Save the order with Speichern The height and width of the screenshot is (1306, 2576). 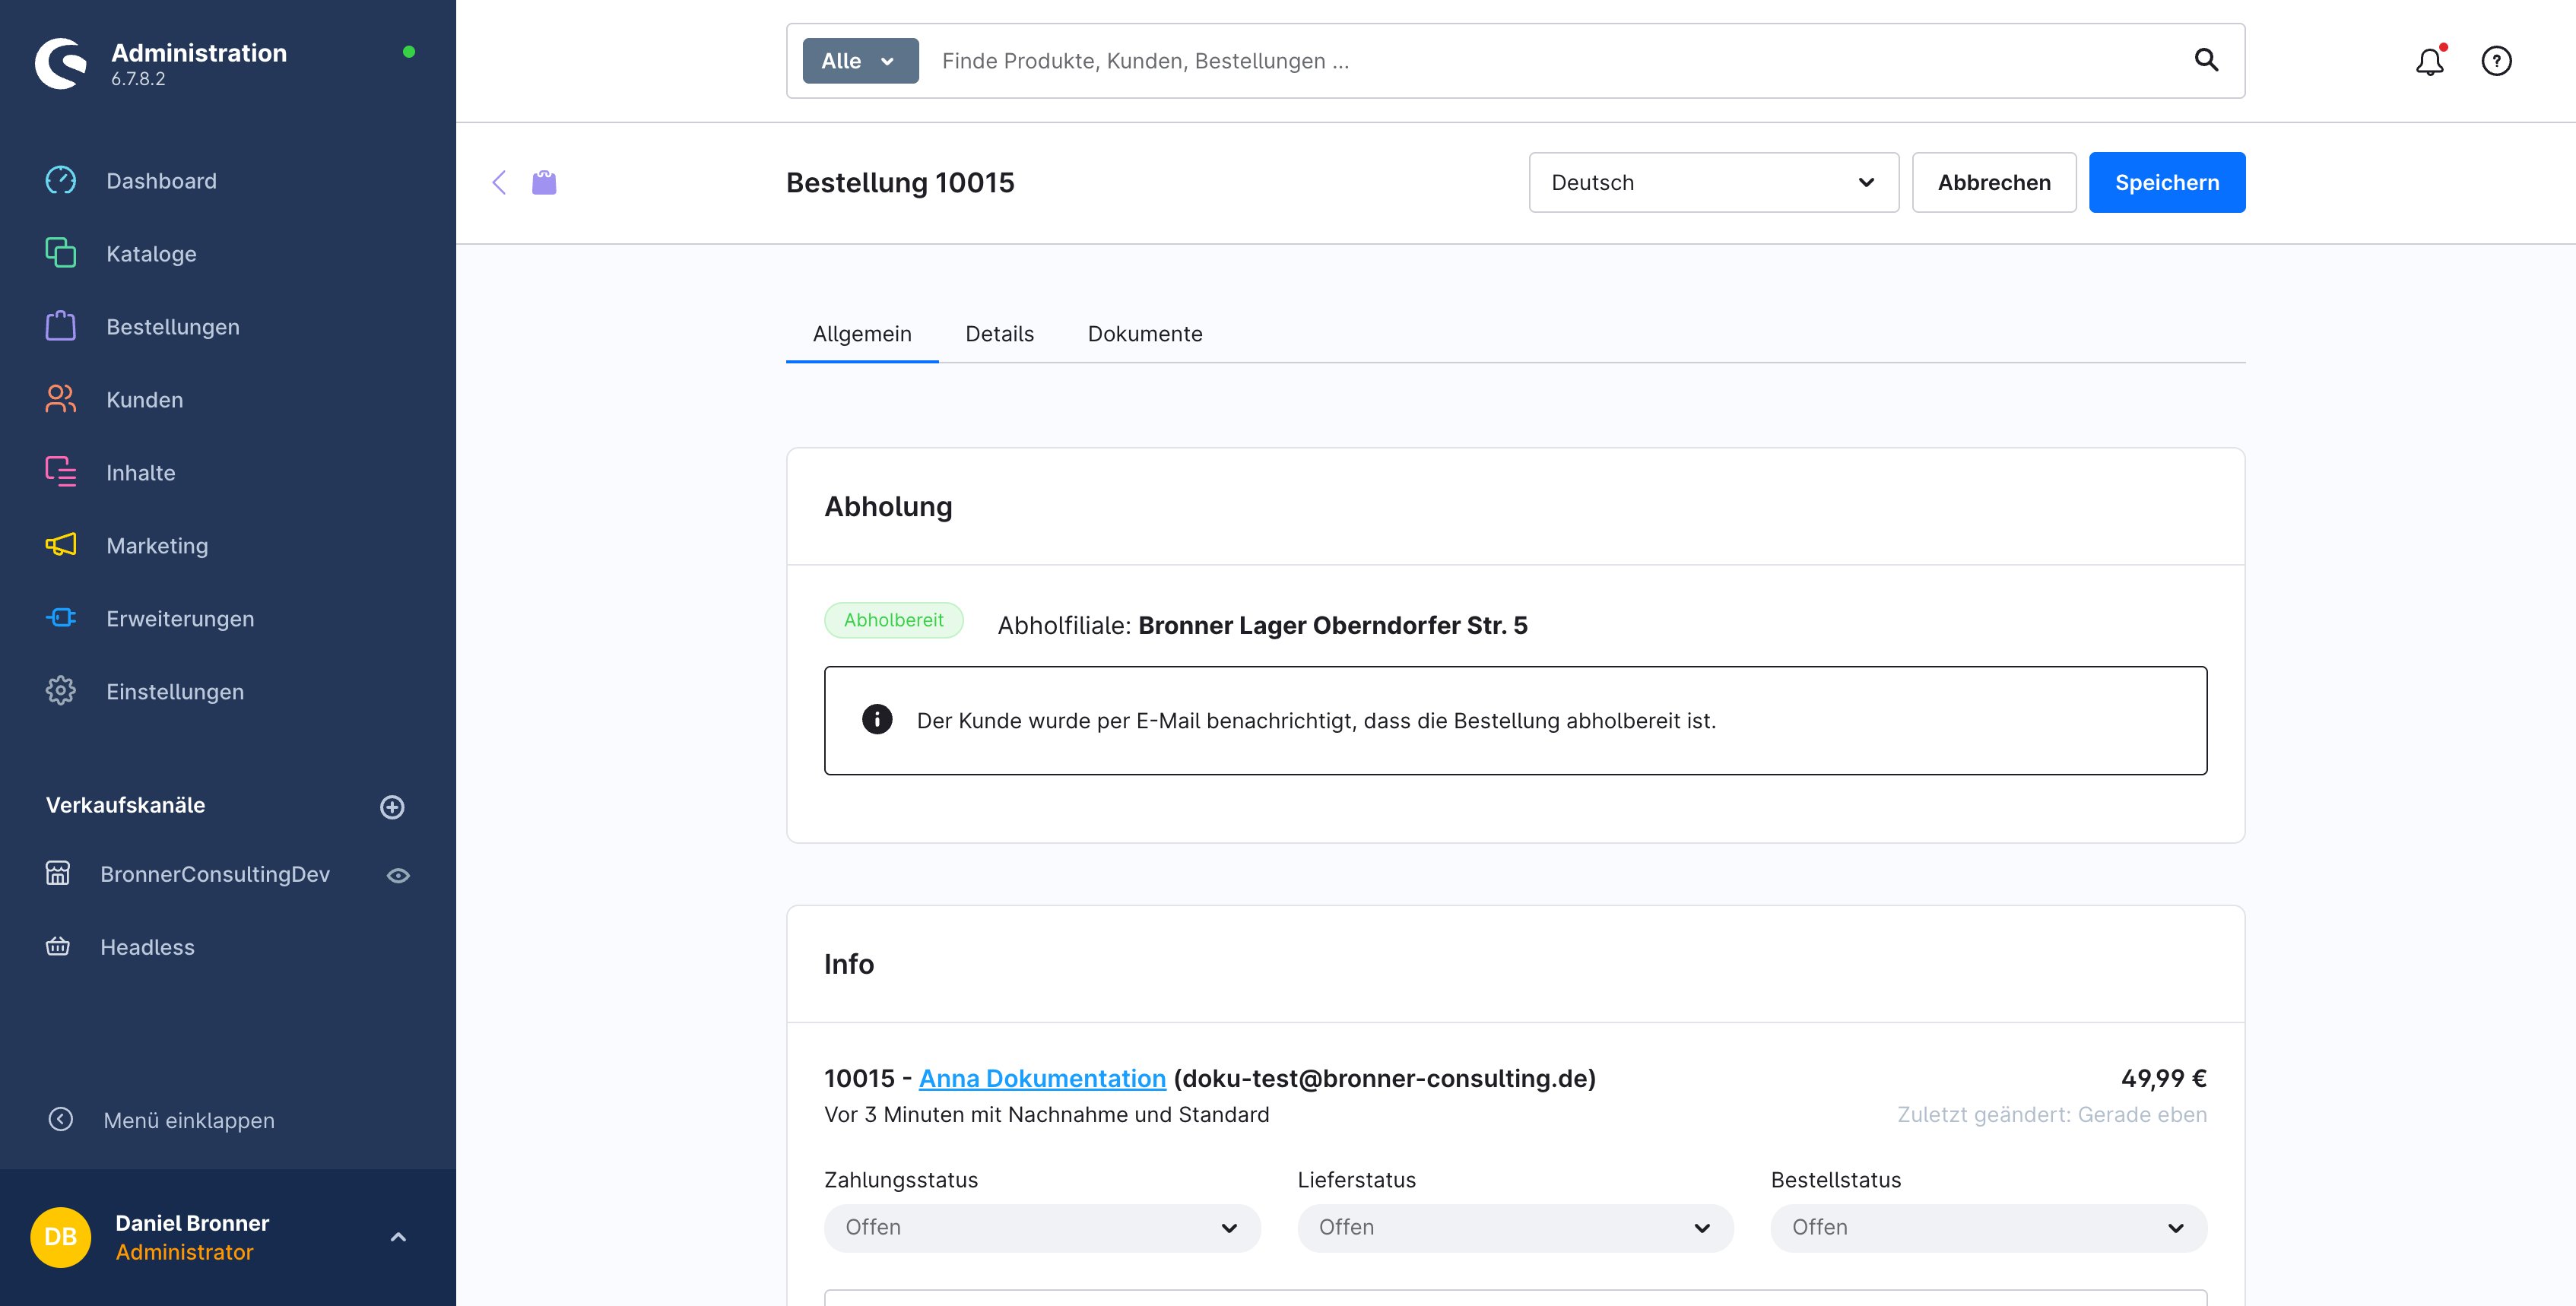(x=2166, y=182)
